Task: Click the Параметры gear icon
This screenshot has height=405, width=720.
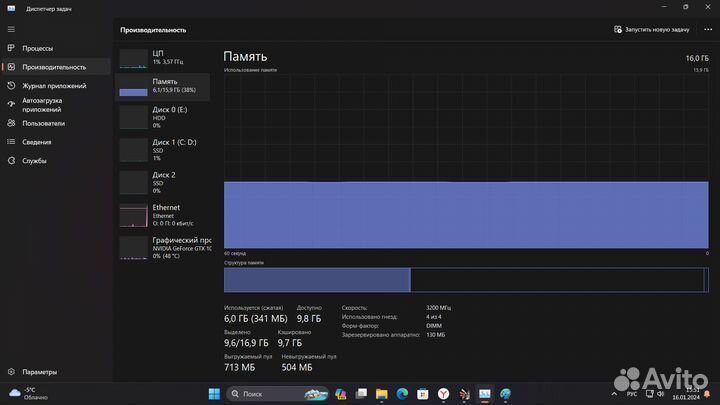Action: [11, 371]
